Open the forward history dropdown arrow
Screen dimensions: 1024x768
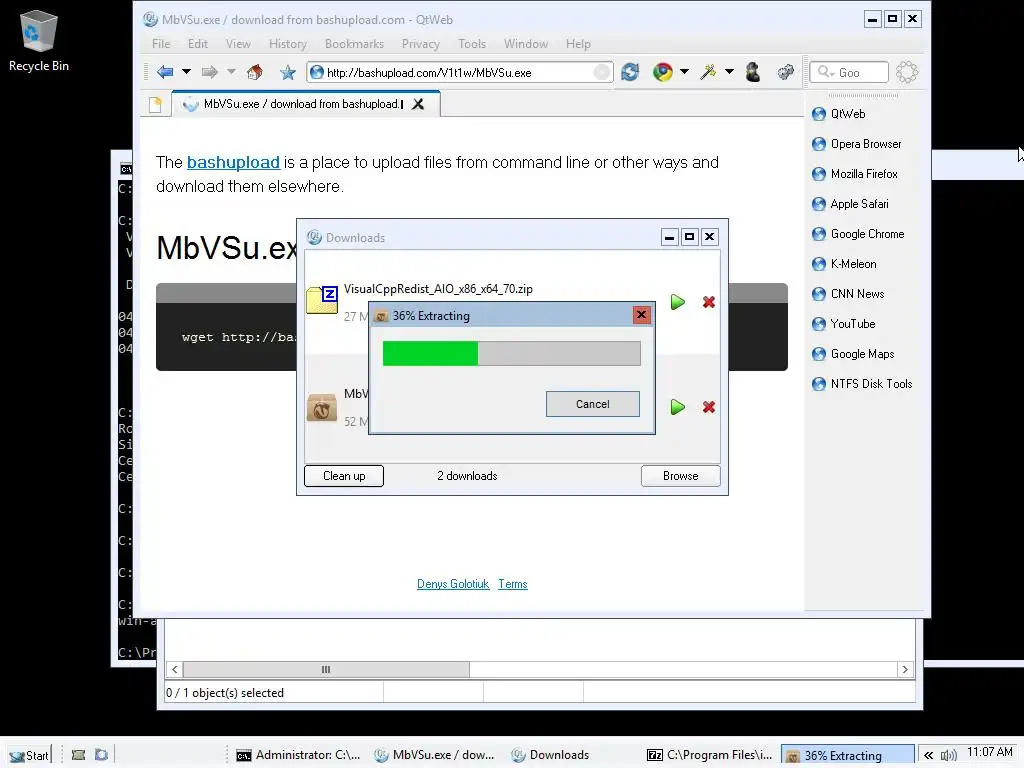pyautogui.click(x=231, y=72)
